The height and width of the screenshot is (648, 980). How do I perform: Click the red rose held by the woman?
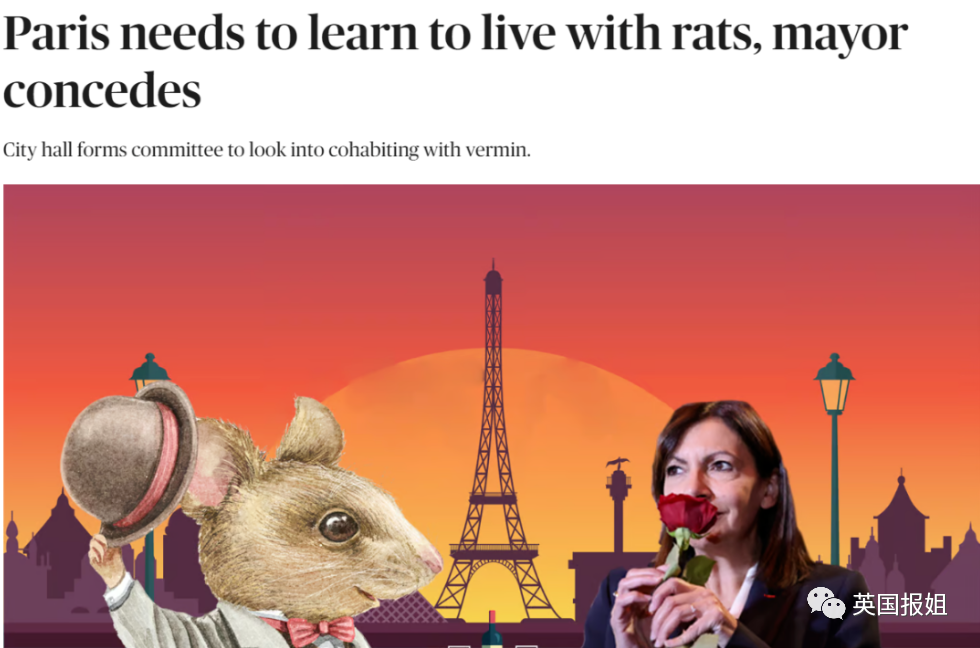tap(686, 514)
